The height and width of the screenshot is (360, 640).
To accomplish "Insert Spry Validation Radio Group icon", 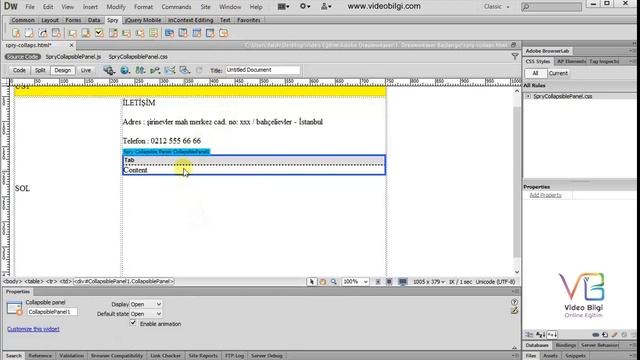I will (153, 33).
